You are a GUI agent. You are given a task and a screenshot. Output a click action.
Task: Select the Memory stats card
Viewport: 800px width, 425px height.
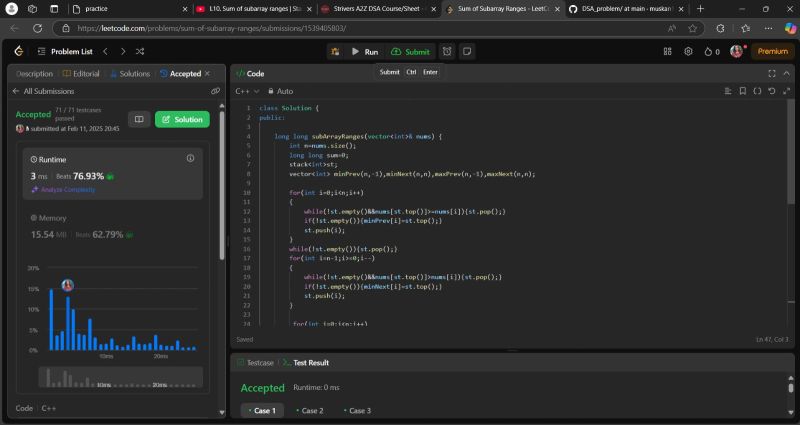point(113,227)
